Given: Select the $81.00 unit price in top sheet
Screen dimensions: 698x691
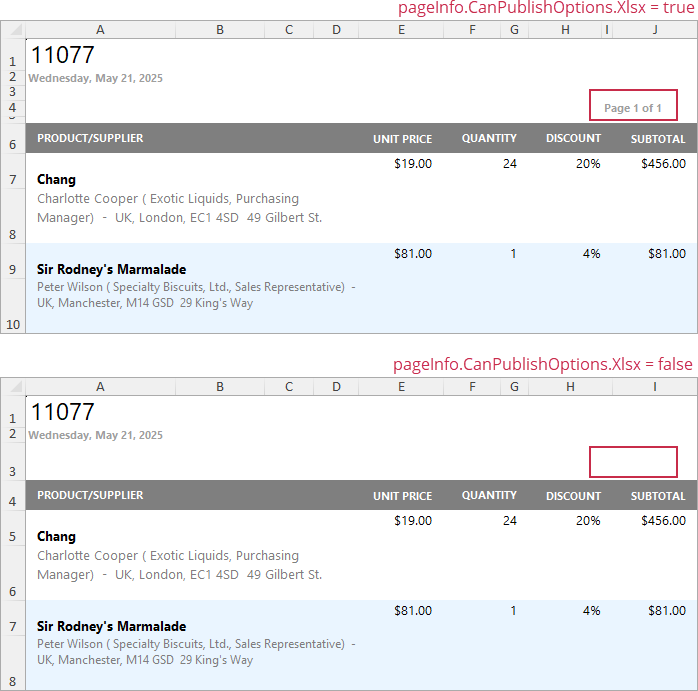Looking at the screenshot, I should coord(413,254).
